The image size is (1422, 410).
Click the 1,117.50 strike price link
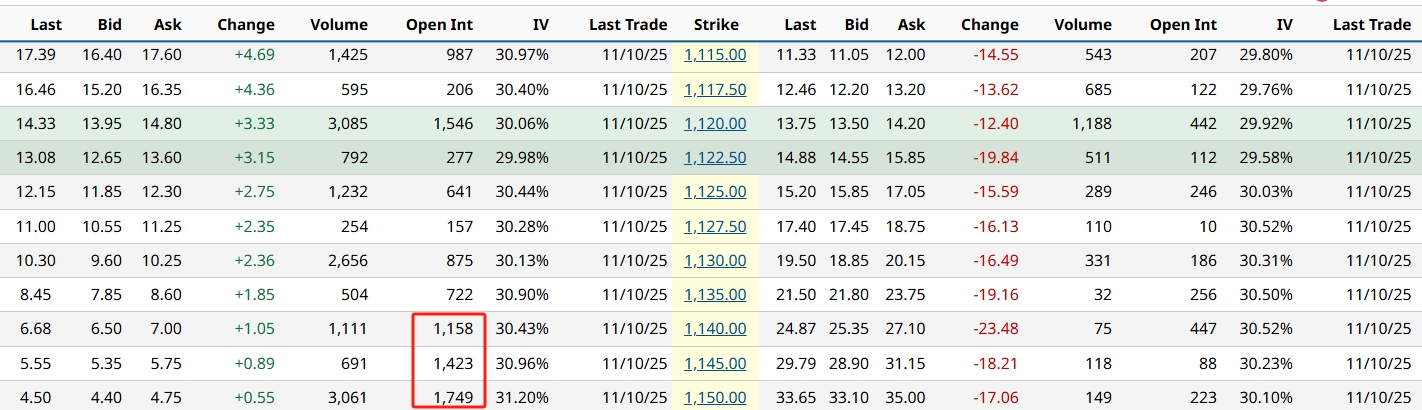click(x=715, y=90)
